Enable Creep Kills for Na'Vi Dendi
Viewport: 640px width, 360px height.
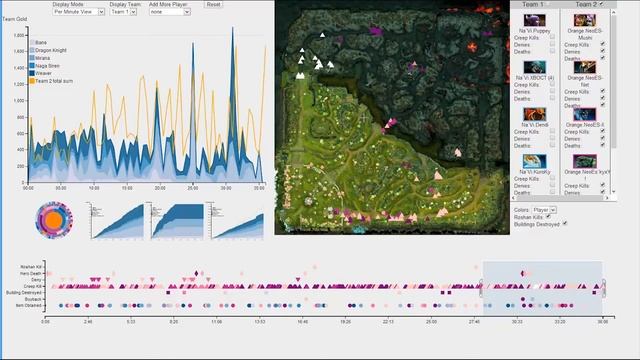(x=552, y=131)
